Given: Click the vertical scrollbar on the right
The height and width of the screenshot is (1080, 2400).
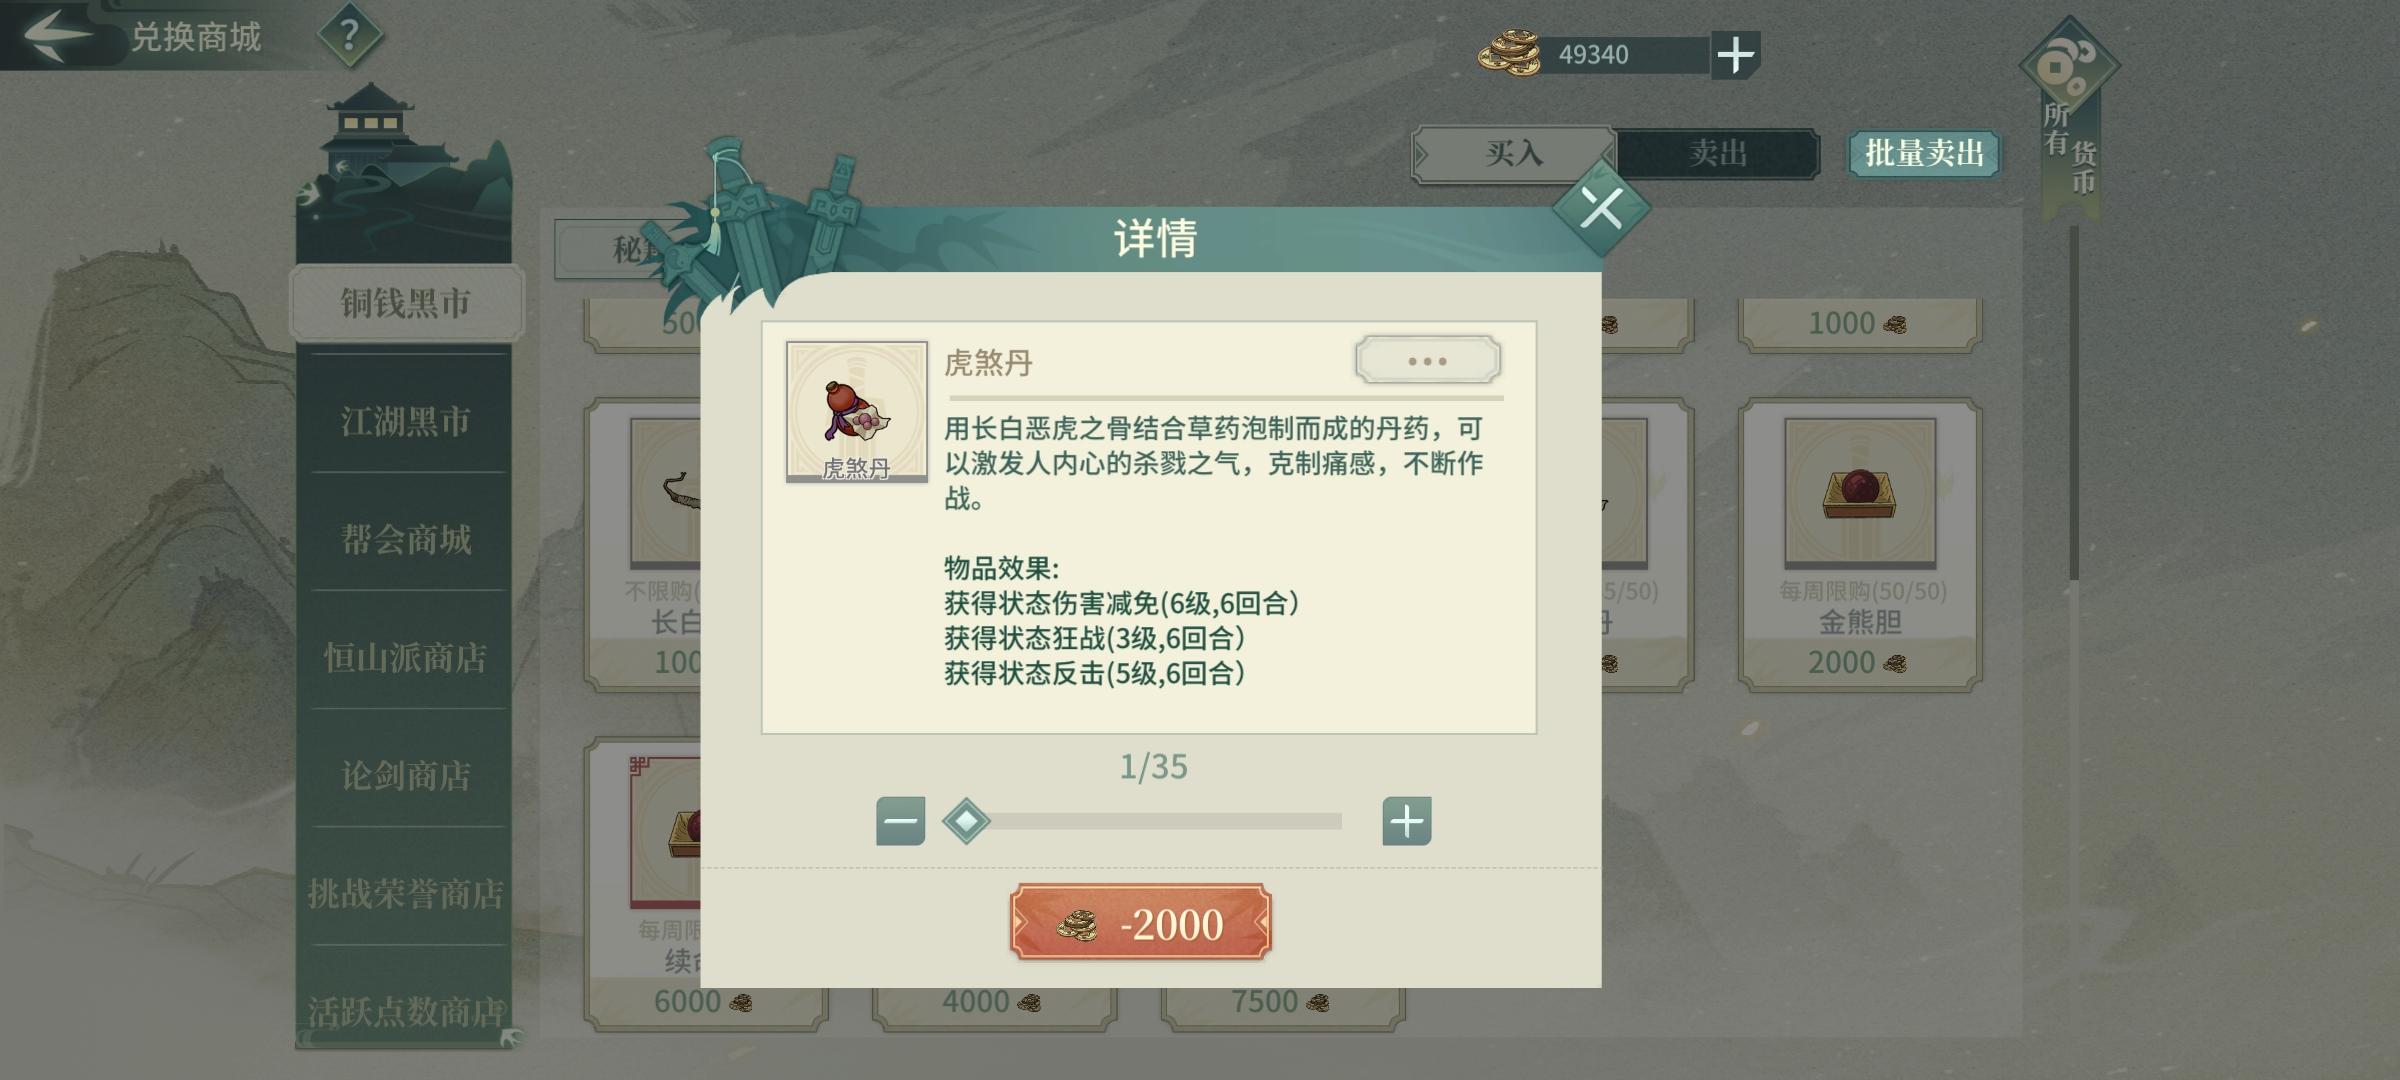Looking at the screenshot, I should 2074,400.
